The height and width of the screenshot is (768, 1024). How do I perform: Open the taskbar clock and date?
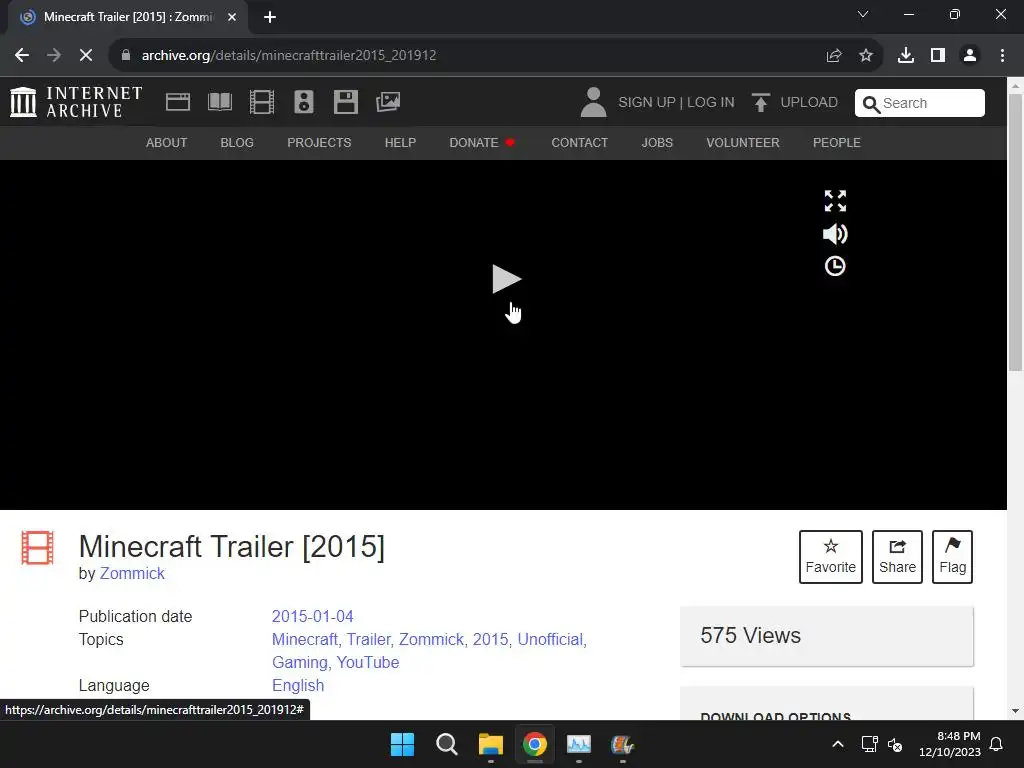pos(950,744)
